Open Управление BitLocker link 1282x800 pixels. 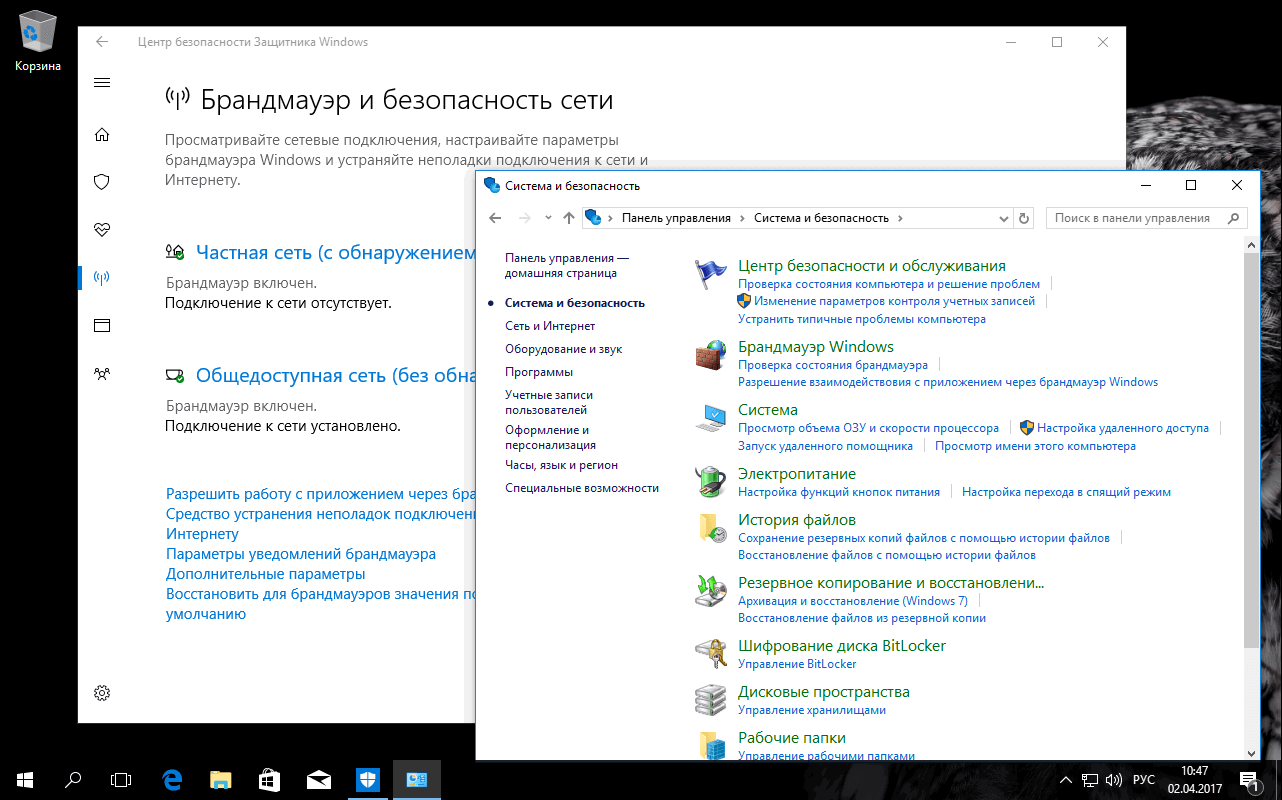797,664
